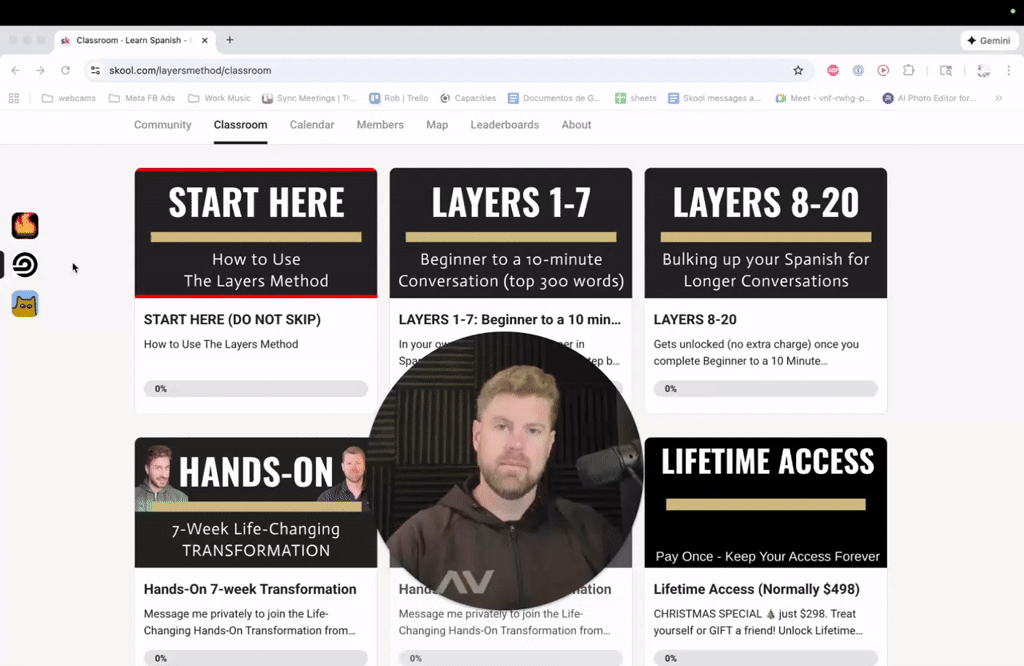Image resolution: width=1024 pixels, height=666 pixels.
Task: Open the Members tab
Action: click(x=380, y=125)
